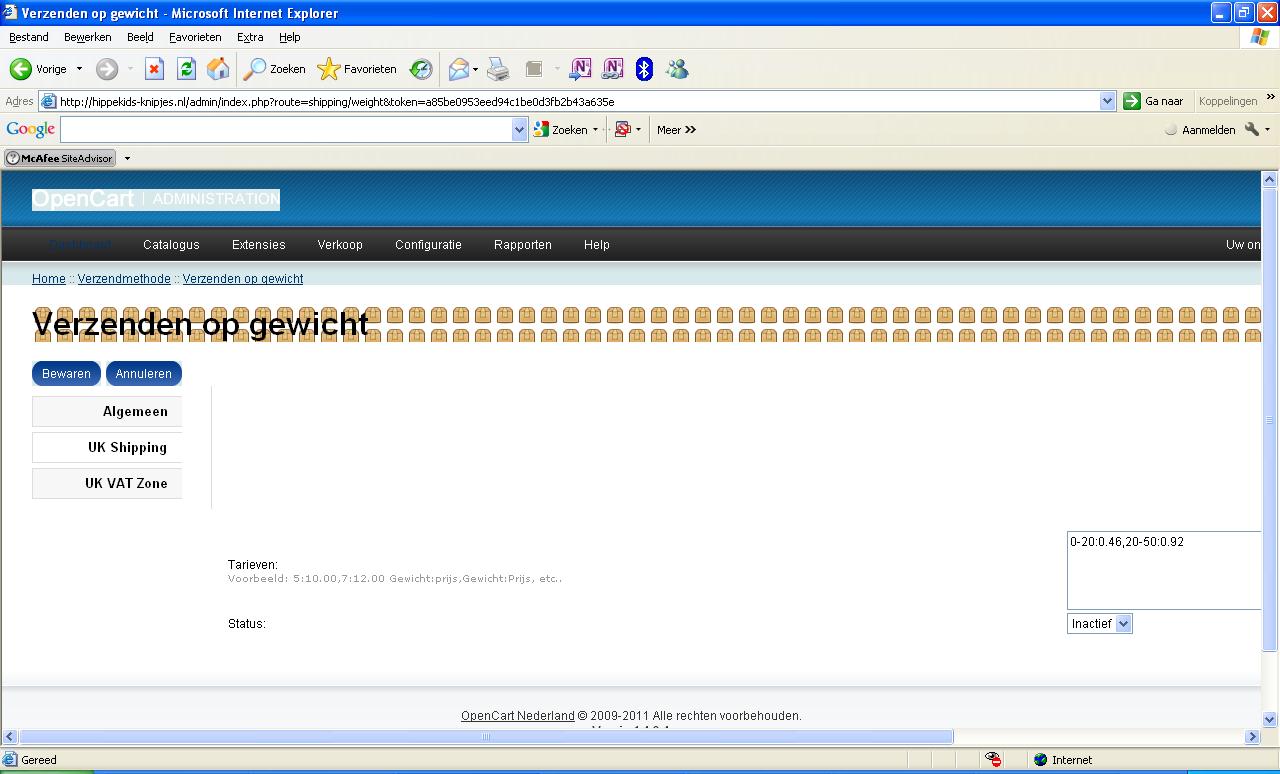Image resolution: width=1280 pixels, height=774 pixels.
Task: Open the OpenCart Help admin menu
Action: click(596, 244)
